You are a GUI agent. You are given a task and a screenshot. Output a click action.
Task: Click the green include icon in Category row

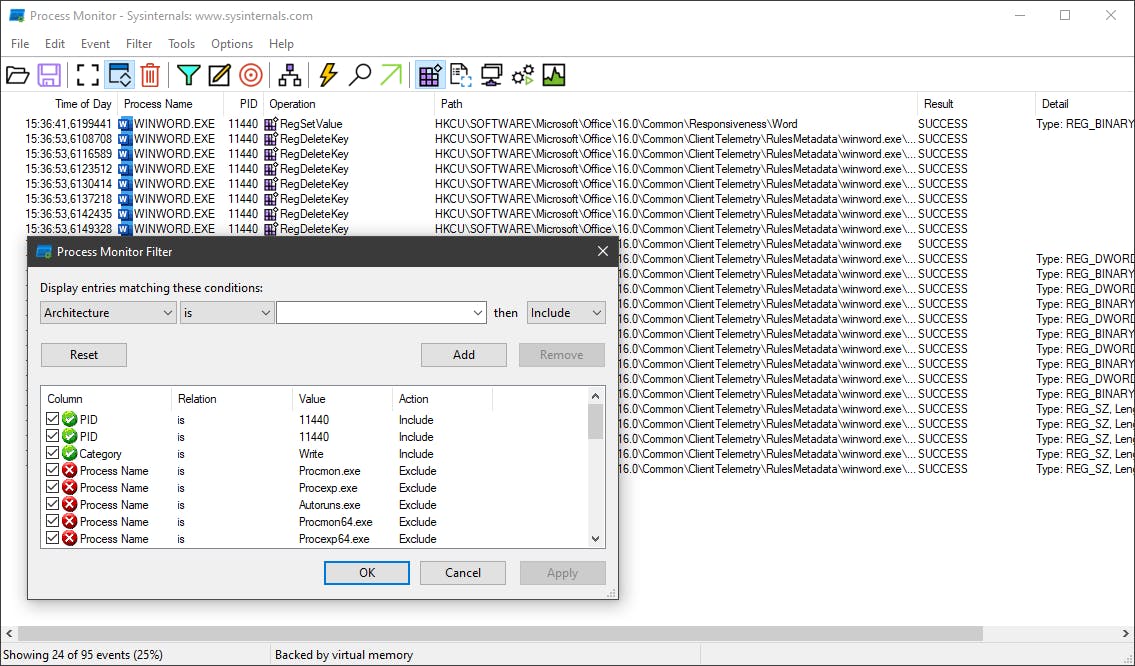click(69, 454)
